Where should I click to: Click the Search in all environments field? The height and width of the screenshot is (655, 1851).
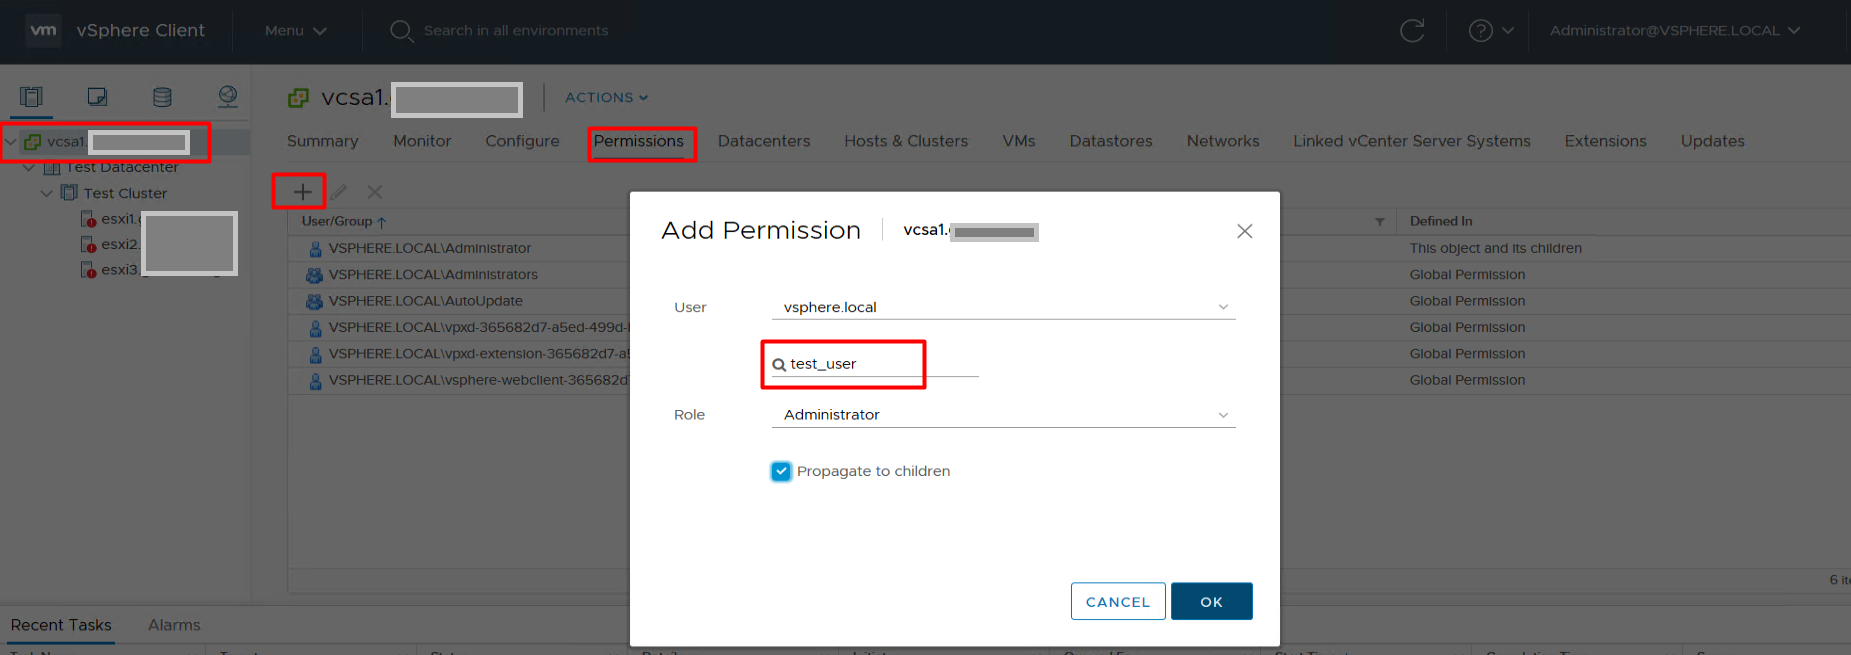click(516, 31)
